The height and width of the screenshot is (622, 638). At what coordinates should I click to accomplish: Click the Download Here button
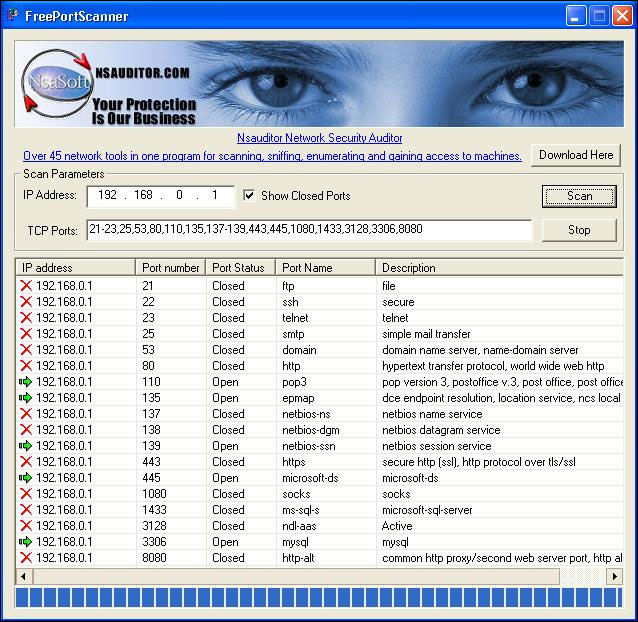coord(576,155)
